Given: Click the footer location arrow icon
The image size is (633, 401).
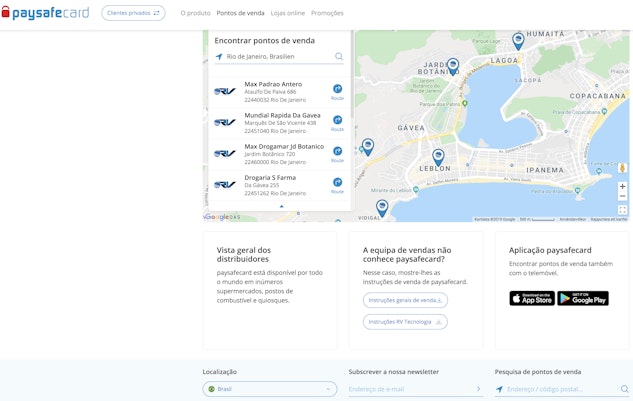Looking at the screenshot, I should (x=499, y=389).
